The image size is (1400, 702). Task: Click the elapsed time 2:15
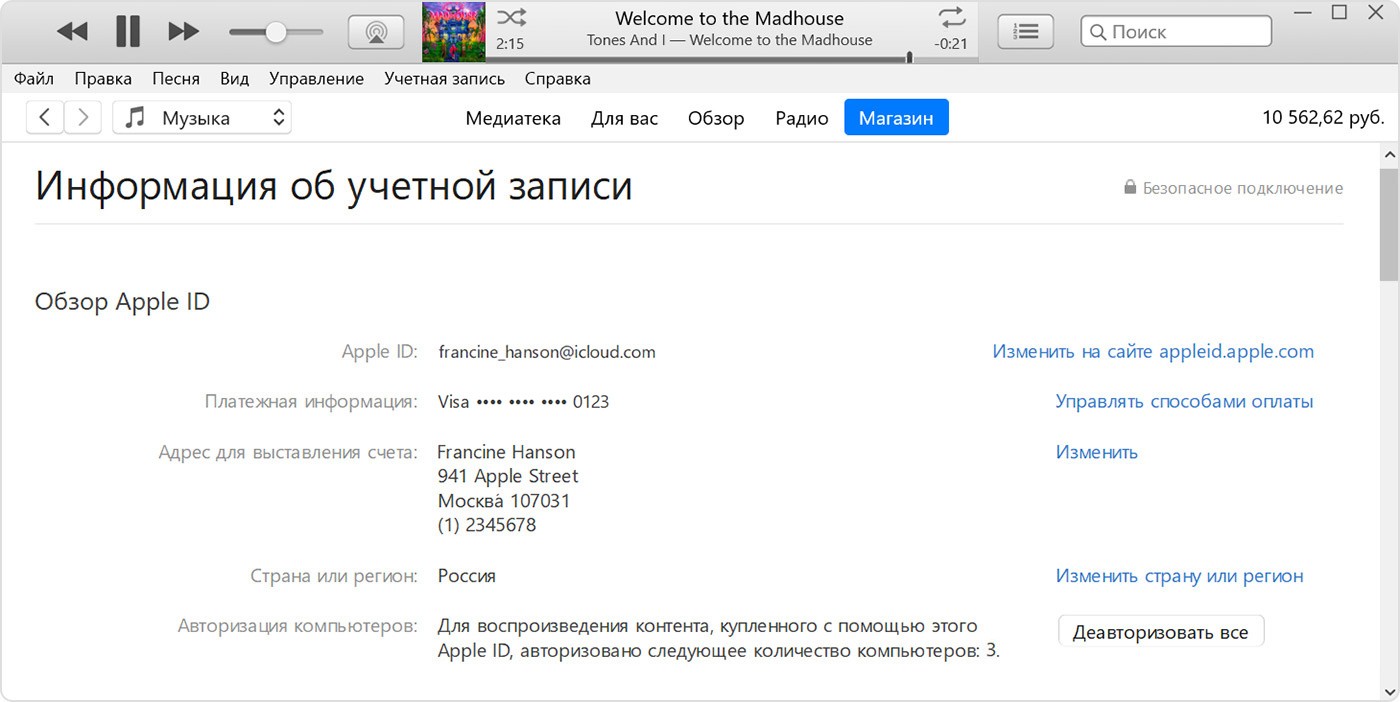tap(510, 44)
